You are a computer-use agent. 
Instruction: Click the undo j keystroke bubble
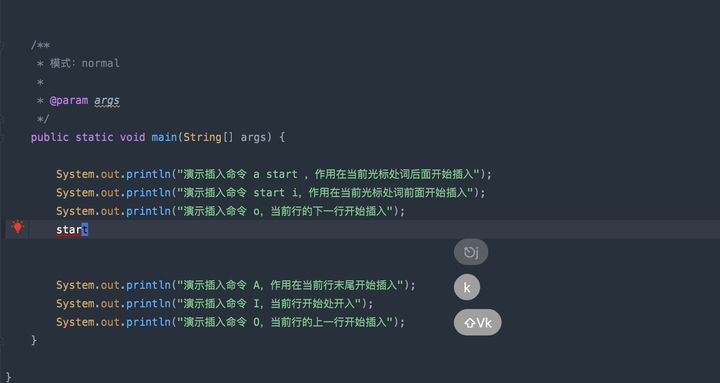[x=471, y=252]
